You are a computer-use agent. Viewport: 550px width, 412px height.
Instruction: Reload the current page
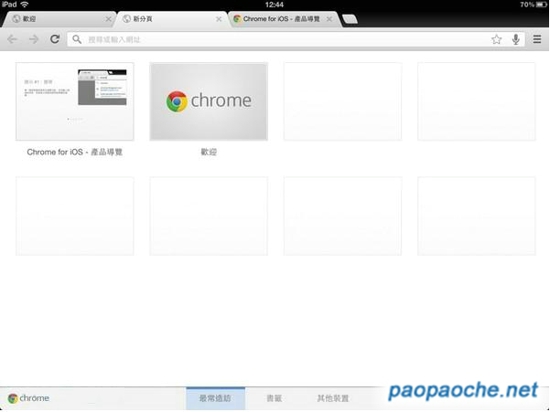point(55,39)
